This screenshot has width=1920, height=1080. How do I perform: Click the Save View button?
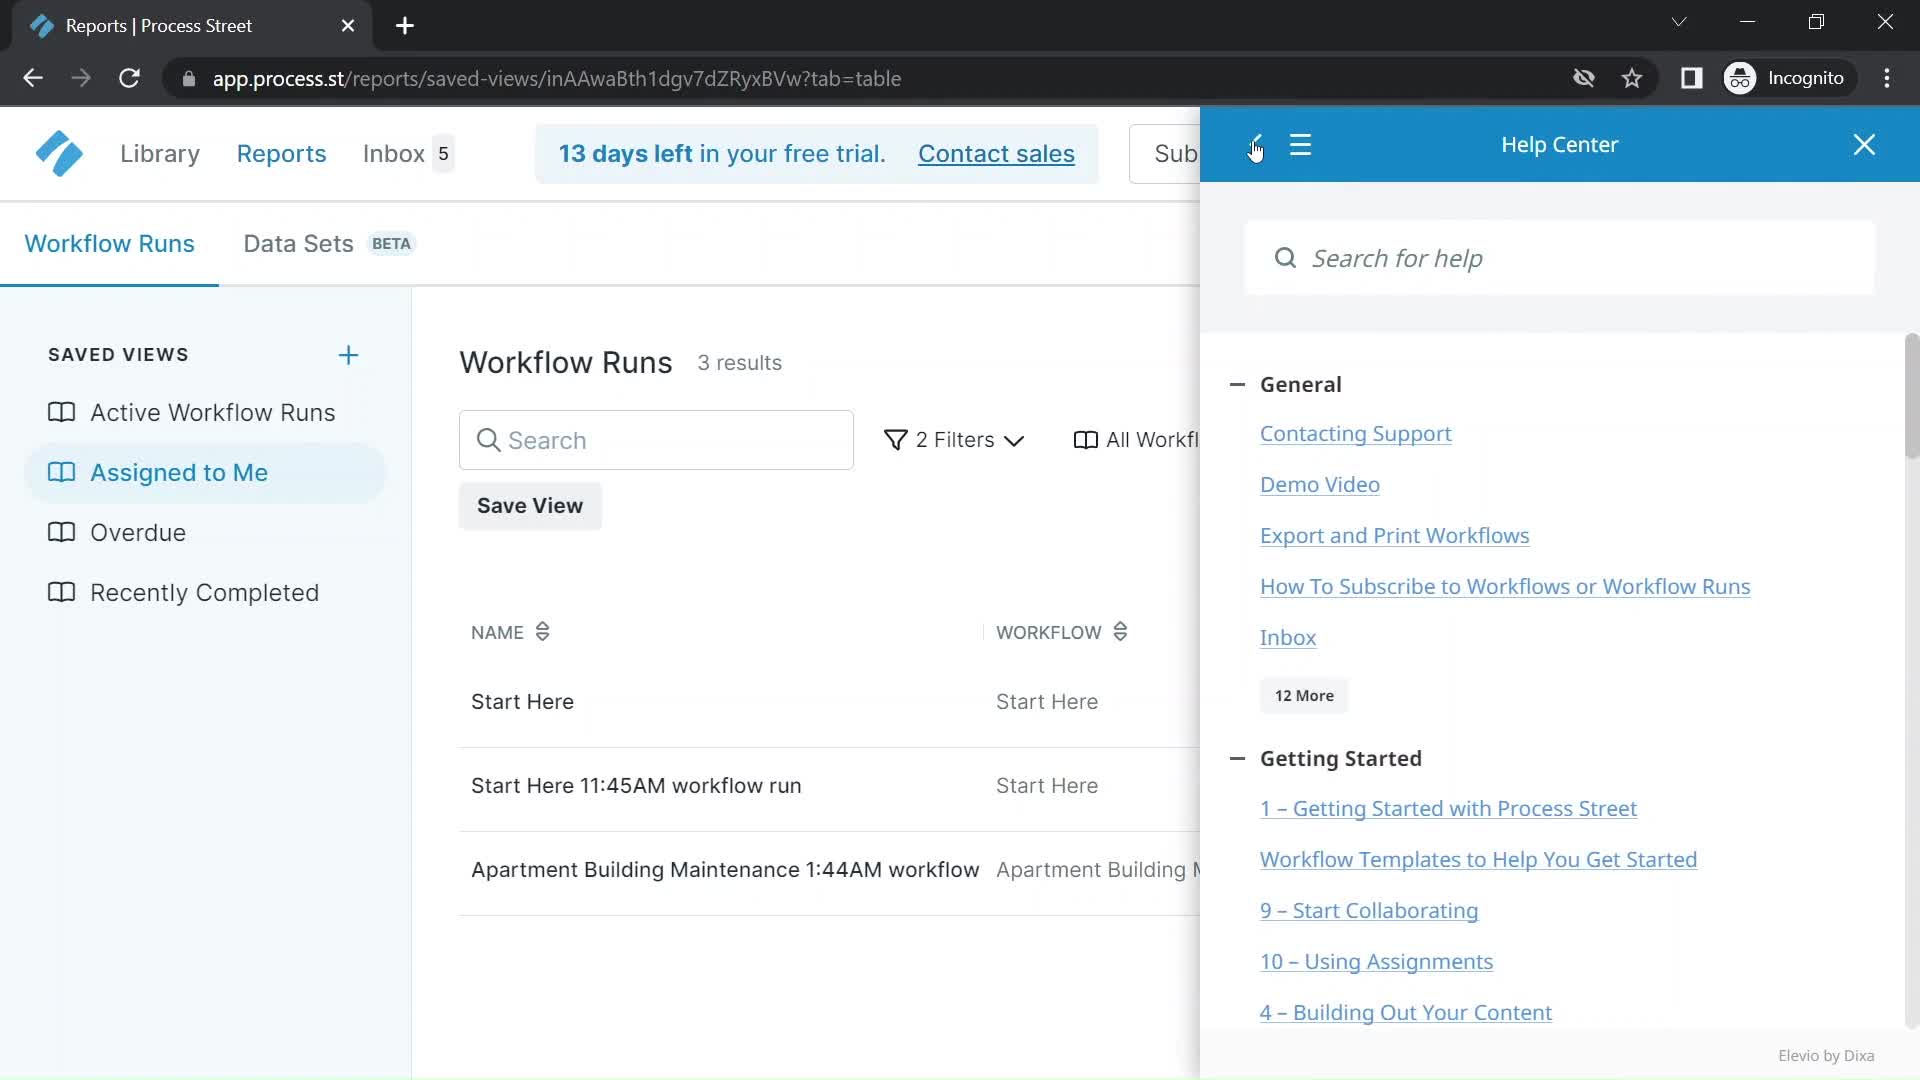[529, 506]
